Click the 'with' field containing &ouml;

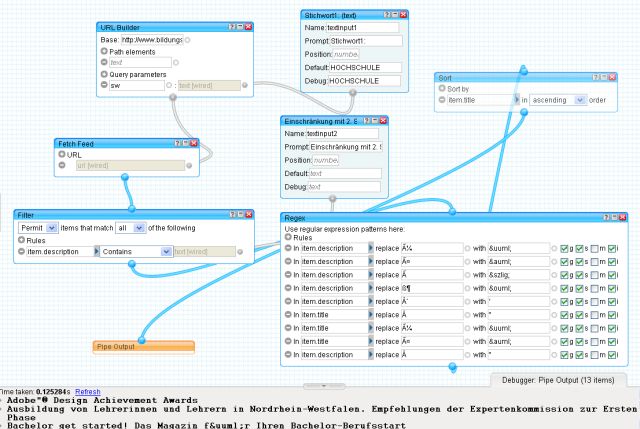(519, 288)
